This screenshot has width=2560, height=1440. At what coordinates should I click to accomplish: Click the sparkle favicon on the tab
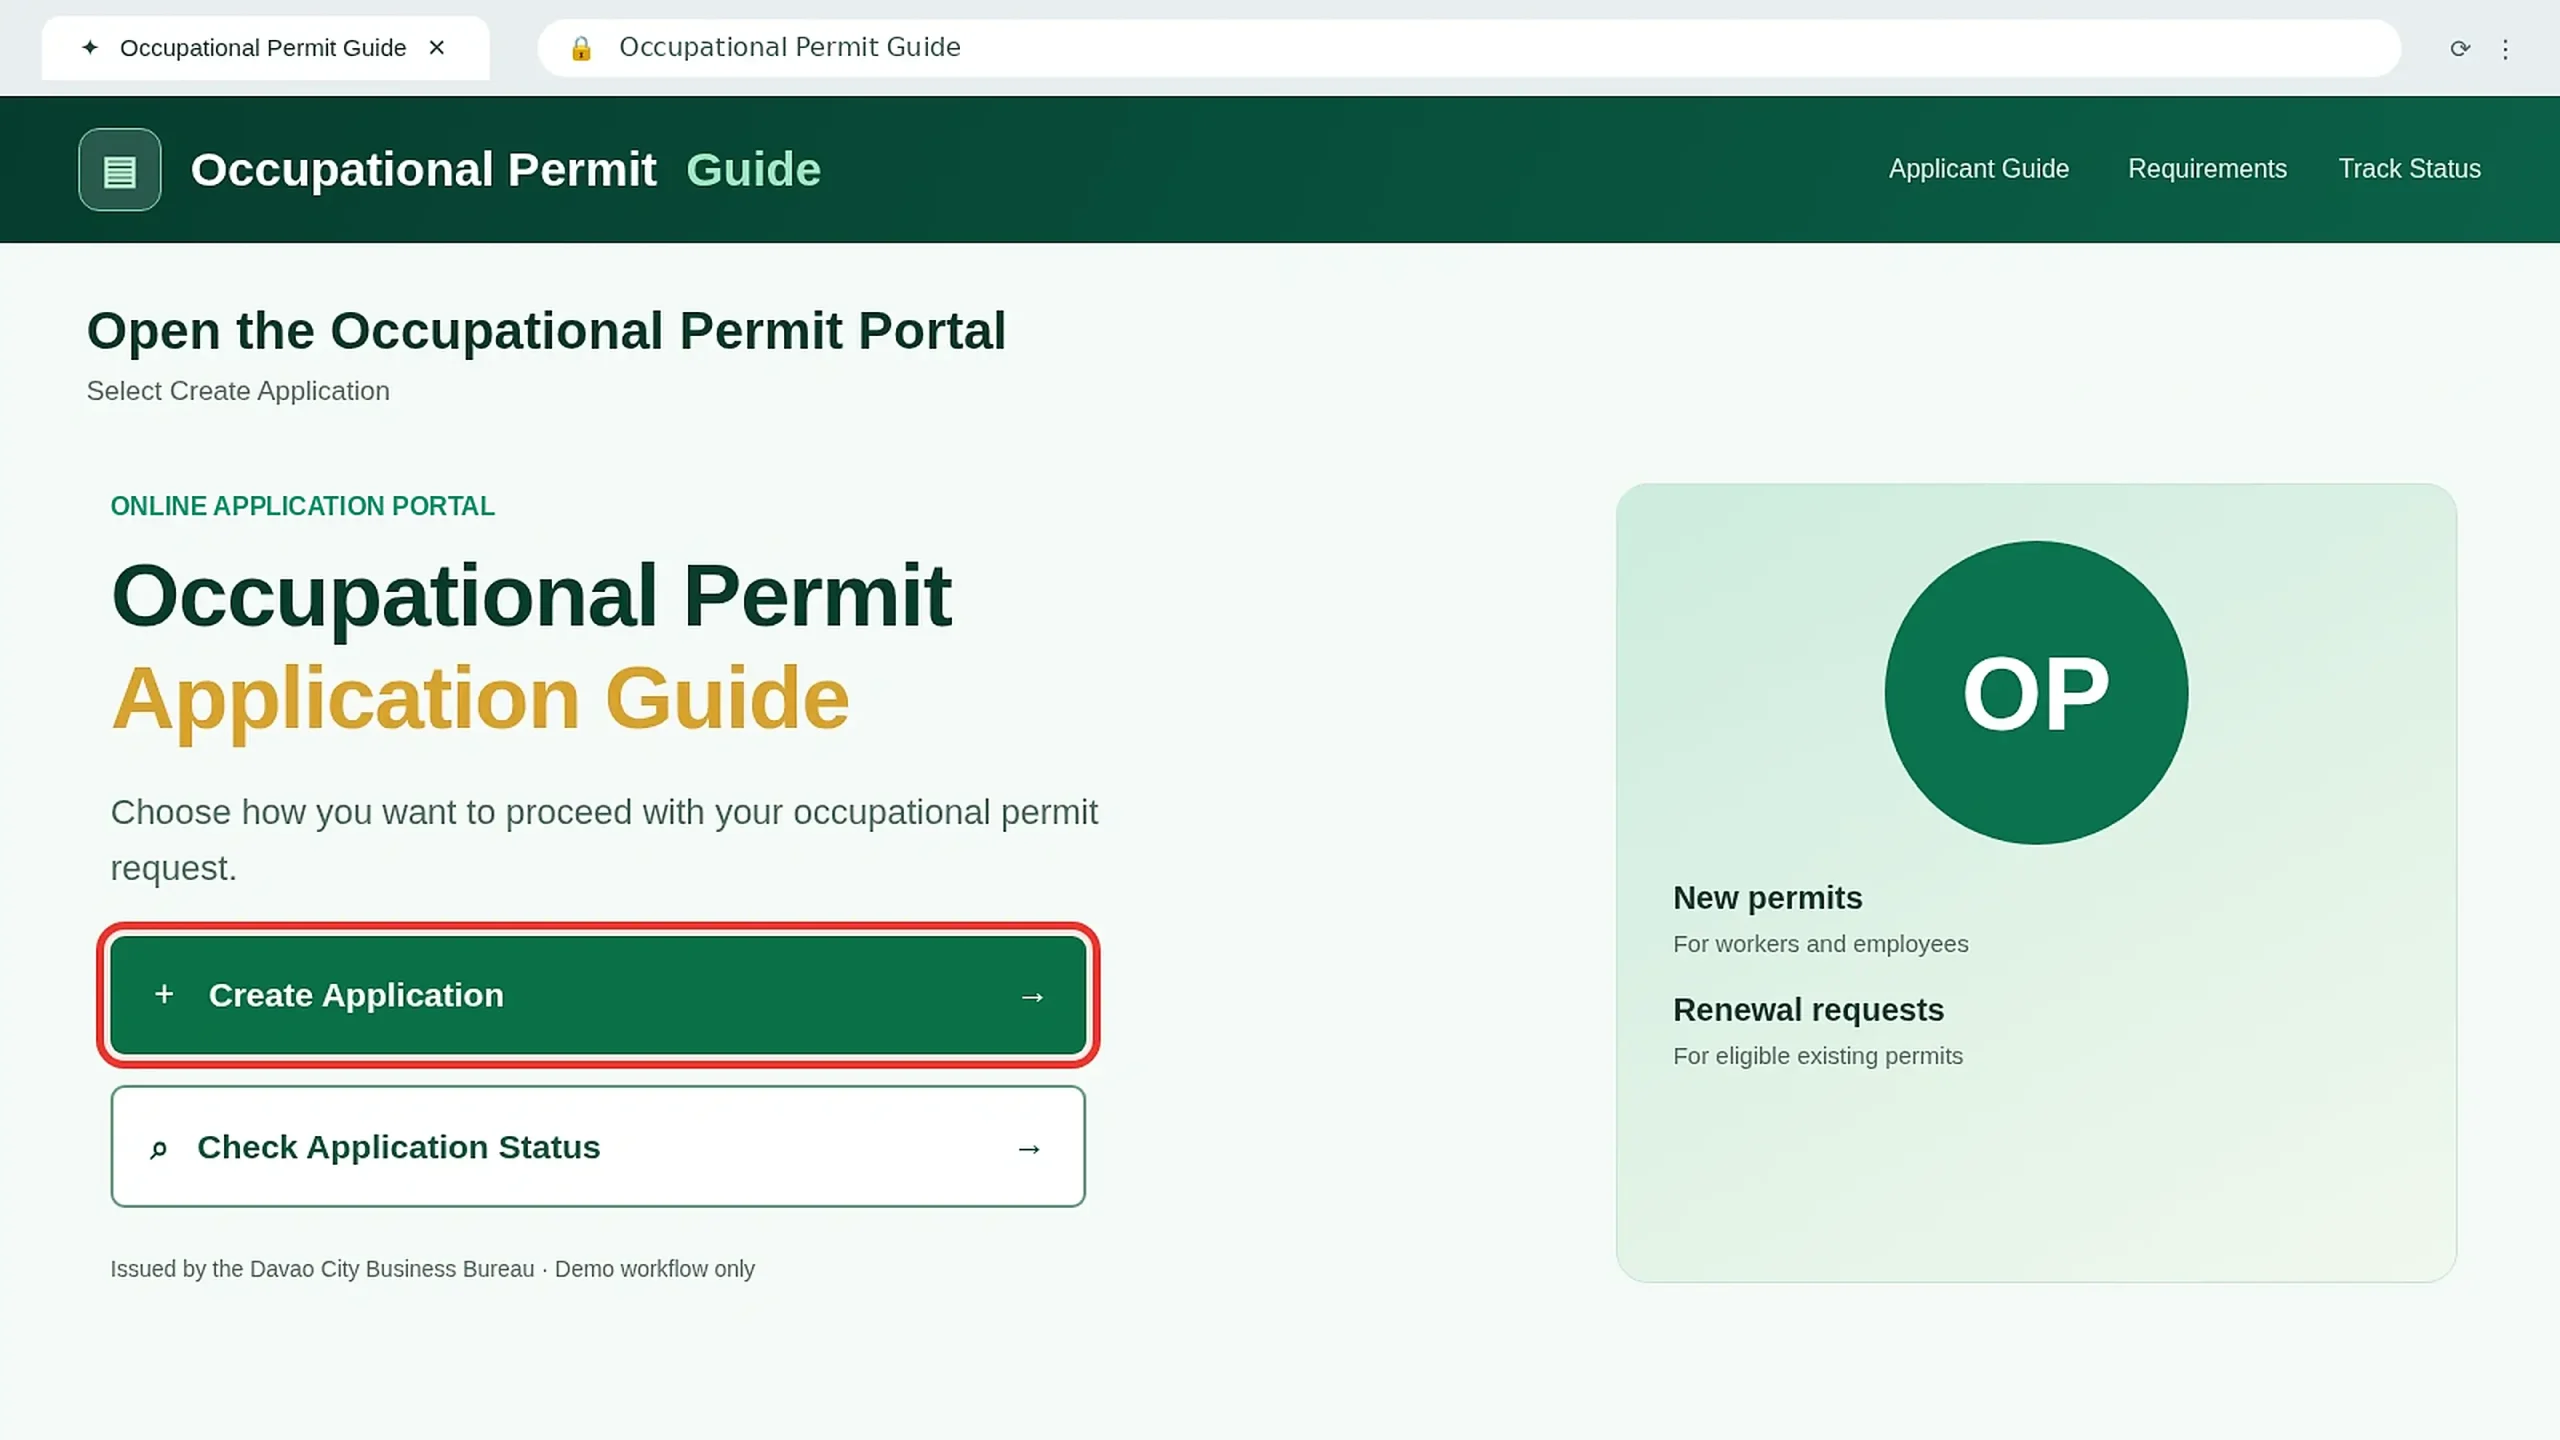tap(90, 48)
